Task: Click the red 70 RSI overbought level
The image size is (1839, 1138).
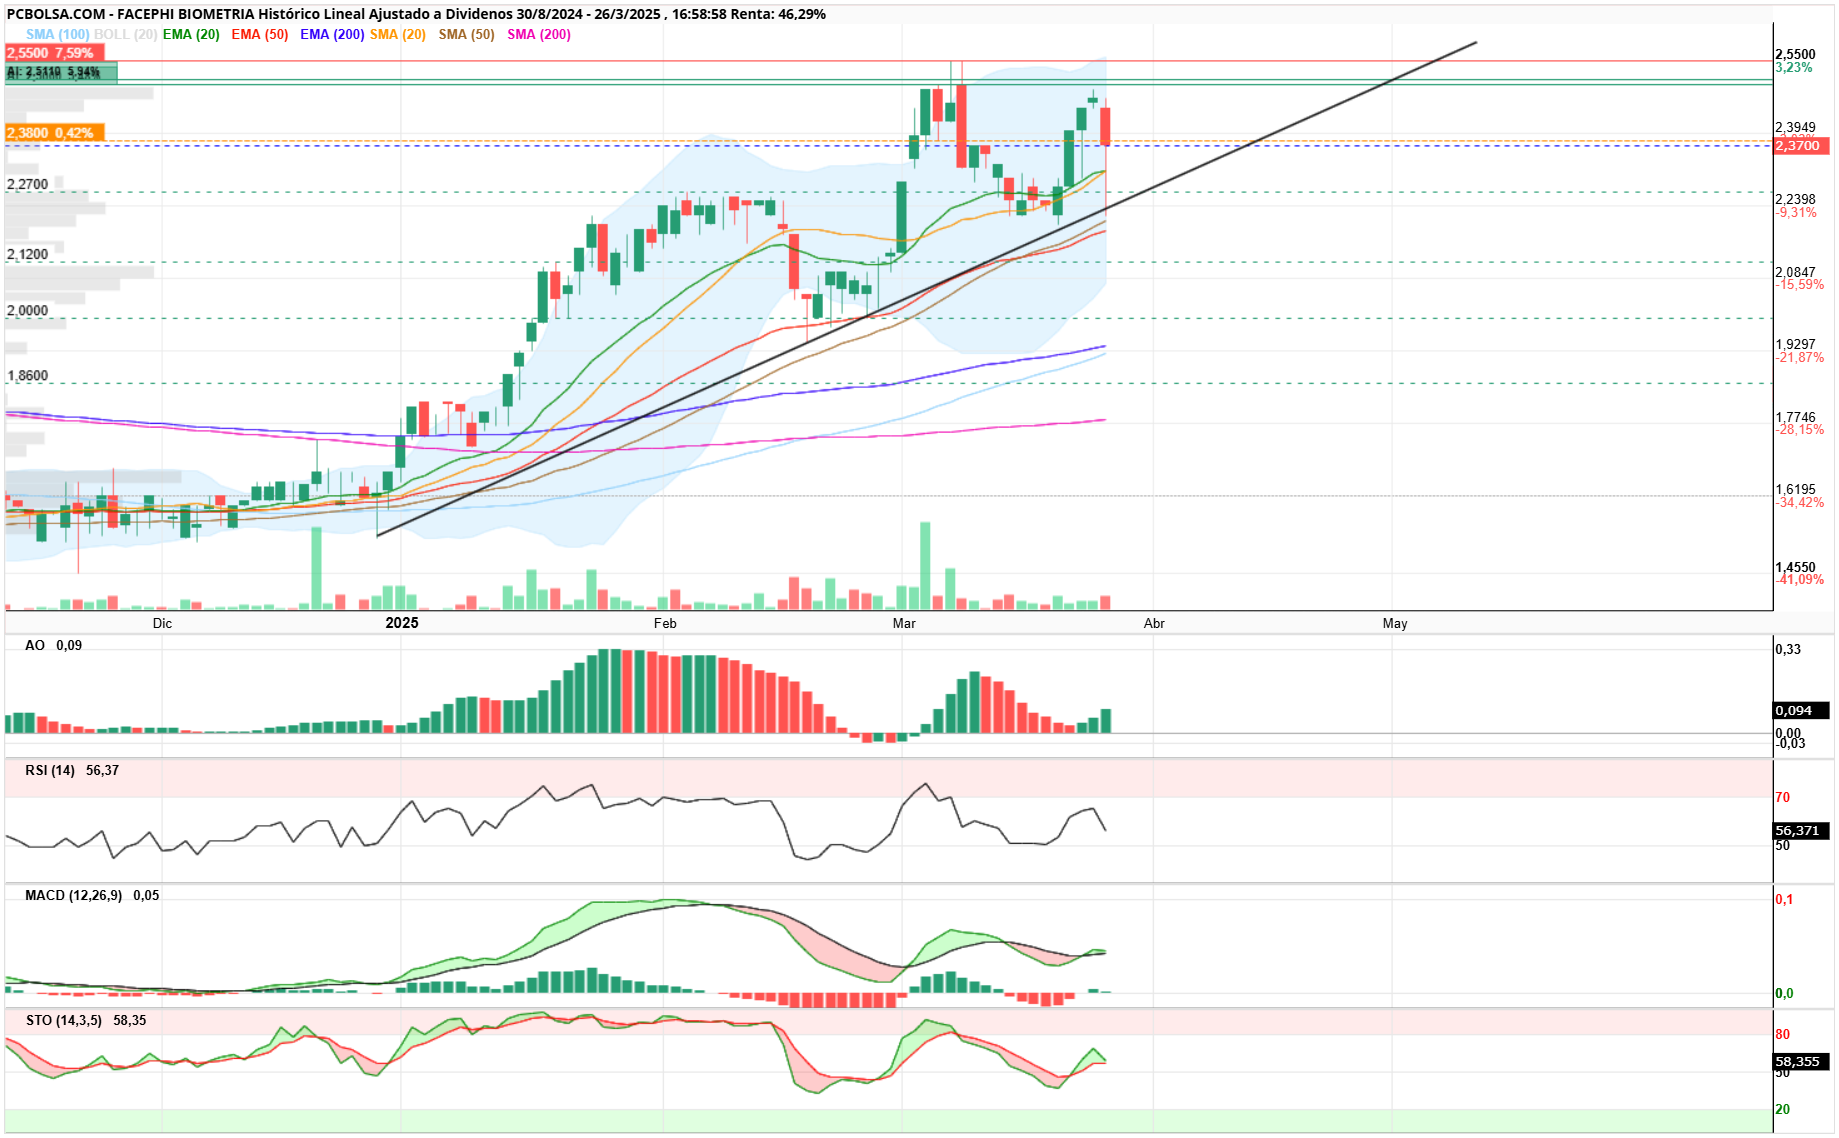Action: tap(1783, 798)
